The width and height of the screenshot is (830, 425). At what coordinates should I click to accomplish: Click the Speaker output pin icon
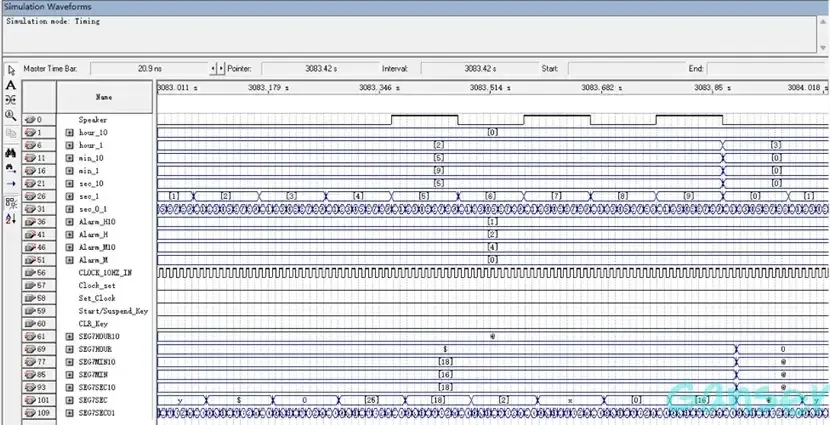point(31,119)
